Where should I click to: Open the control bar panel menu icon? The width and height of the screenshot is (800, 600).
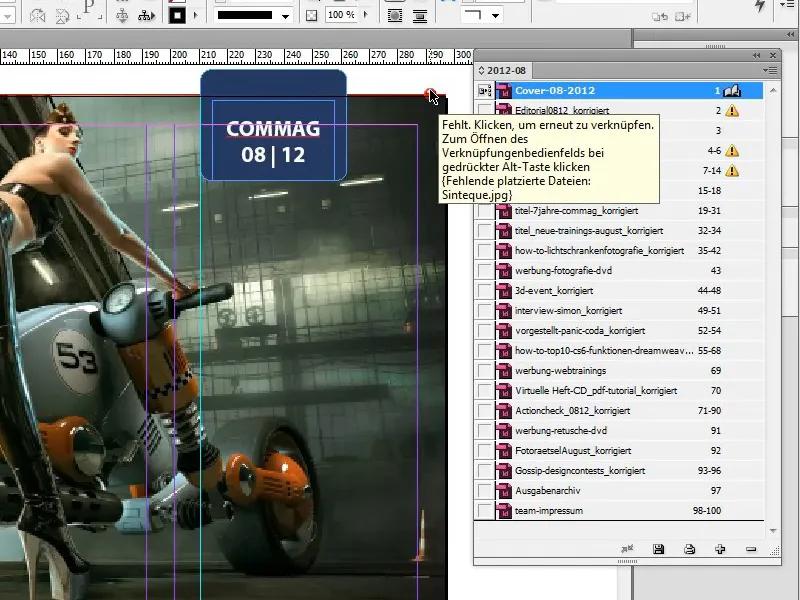coord(787,5)
